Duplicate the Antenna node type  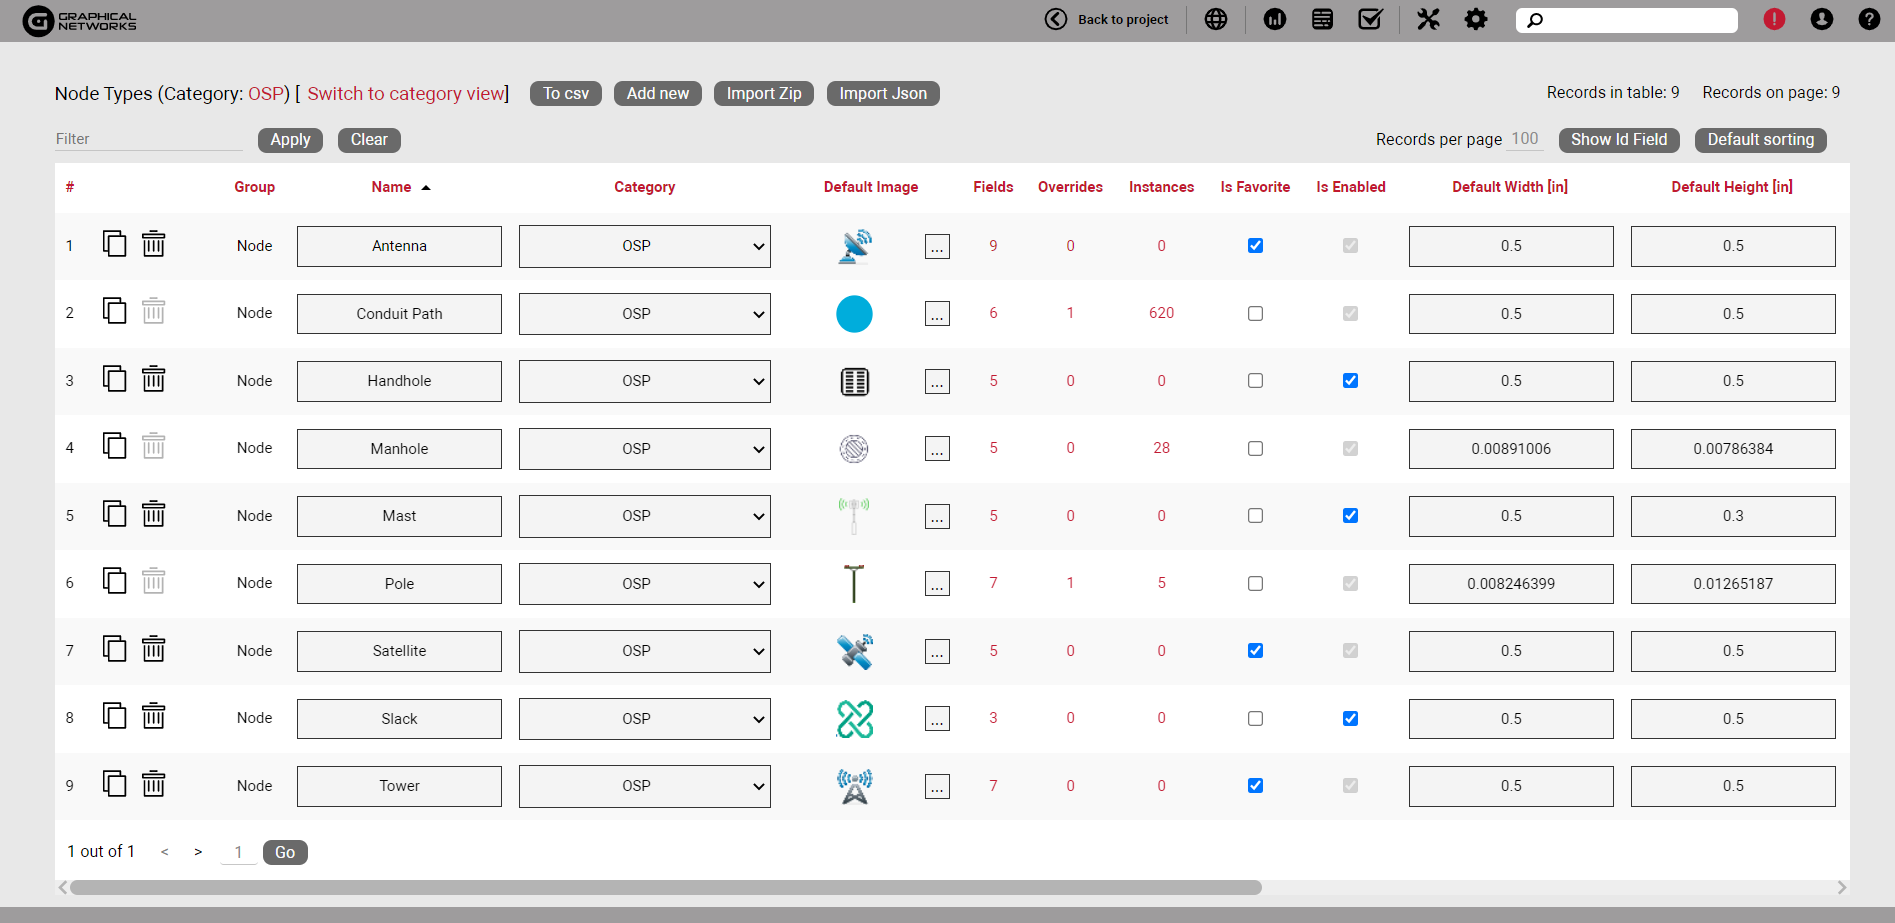pos(115,244)
